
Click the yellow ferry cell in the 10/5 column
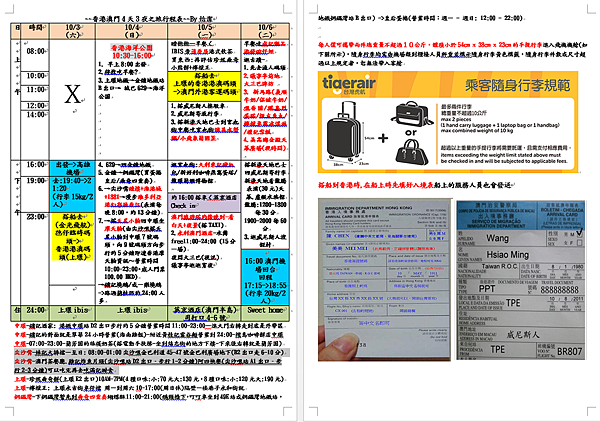coord(204,86)
